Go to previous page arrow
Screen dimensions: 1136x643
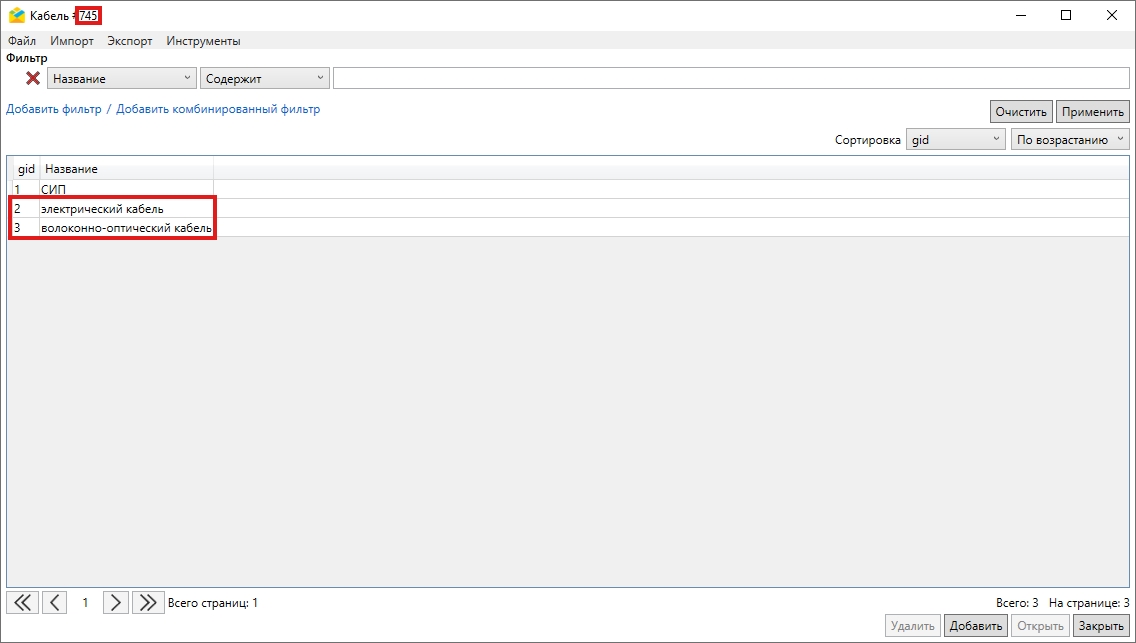(55, 602)
